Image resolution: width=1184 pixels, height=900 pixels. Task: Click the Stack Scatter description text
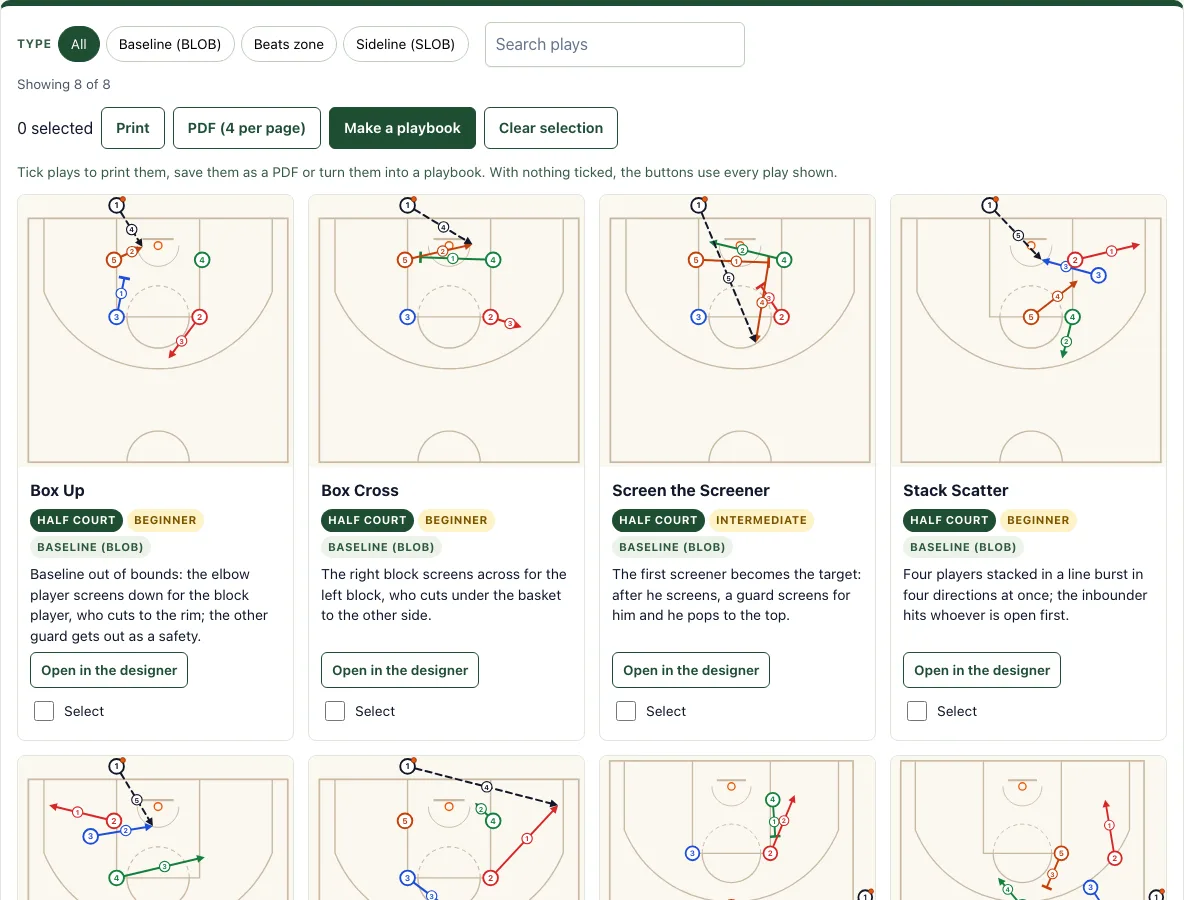(x=1025, y=595)
